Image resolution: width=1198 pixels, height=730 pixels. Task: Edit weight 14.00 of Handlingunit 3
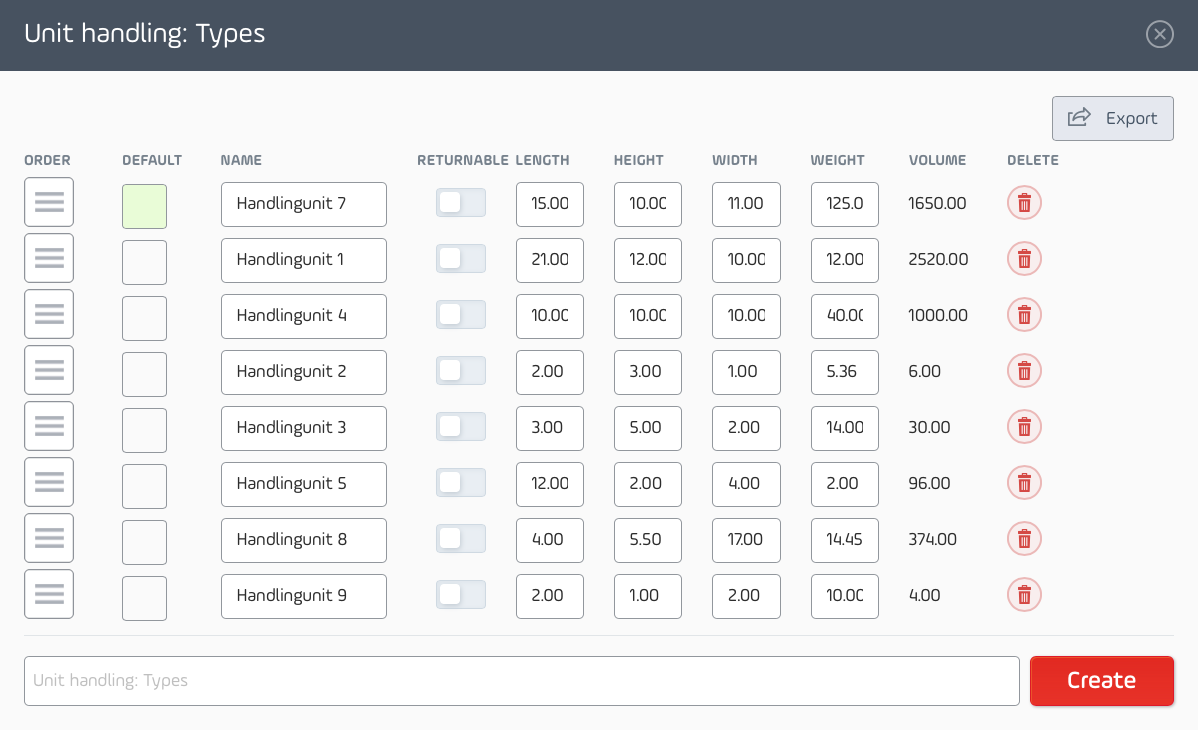(845, 428)
